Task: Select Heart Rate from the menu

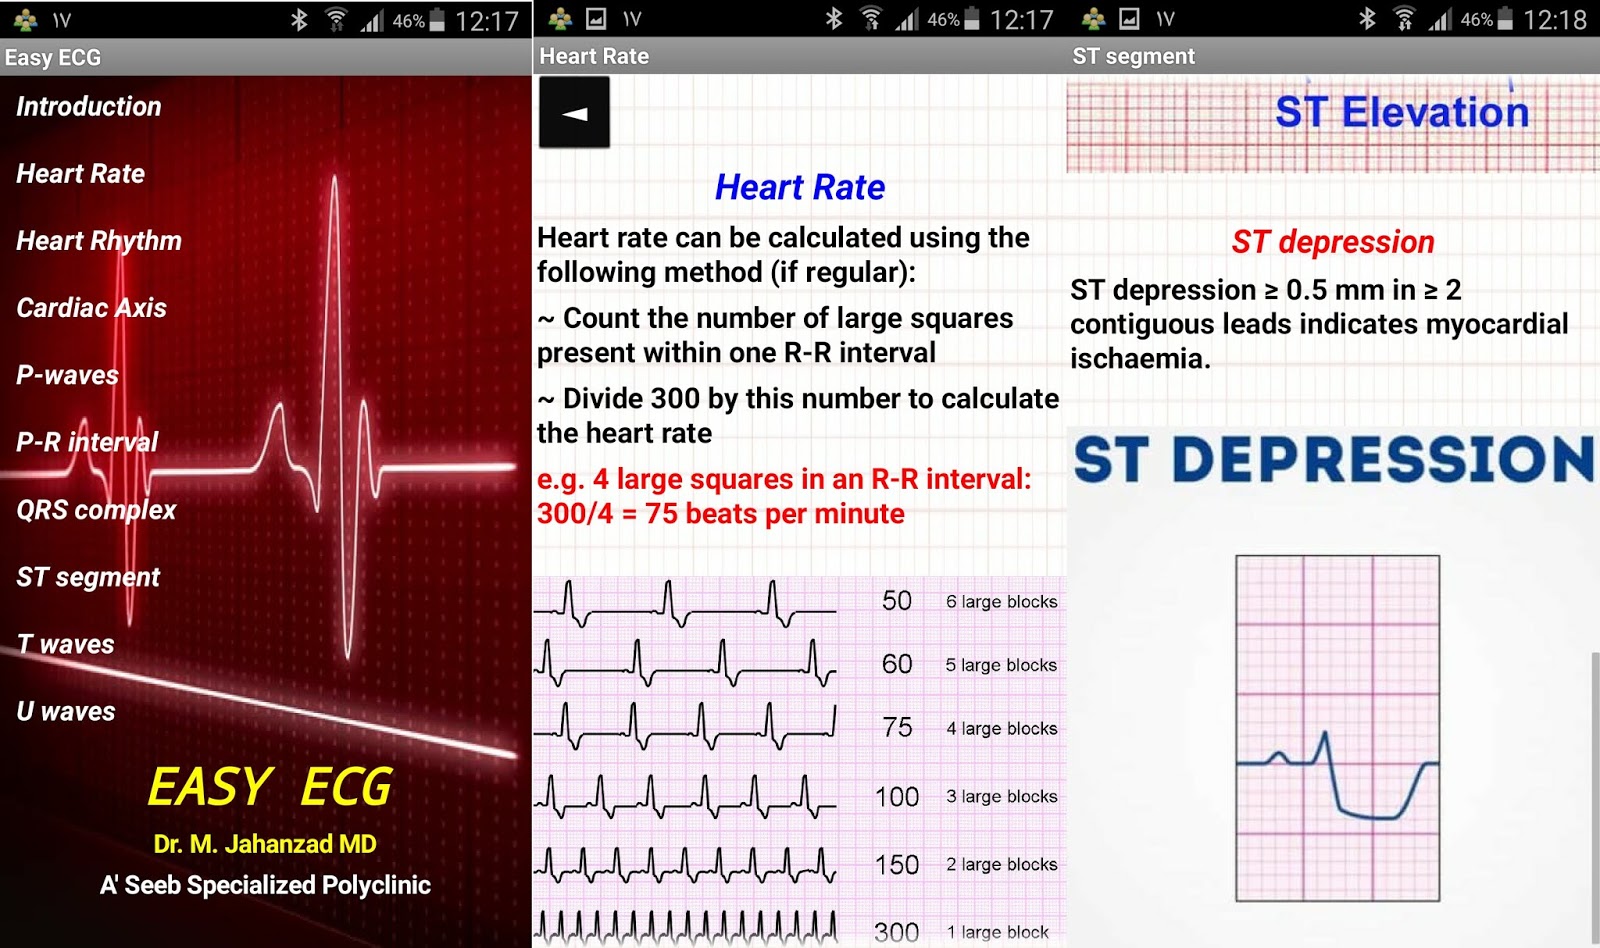Action: (x=80, y=173)
